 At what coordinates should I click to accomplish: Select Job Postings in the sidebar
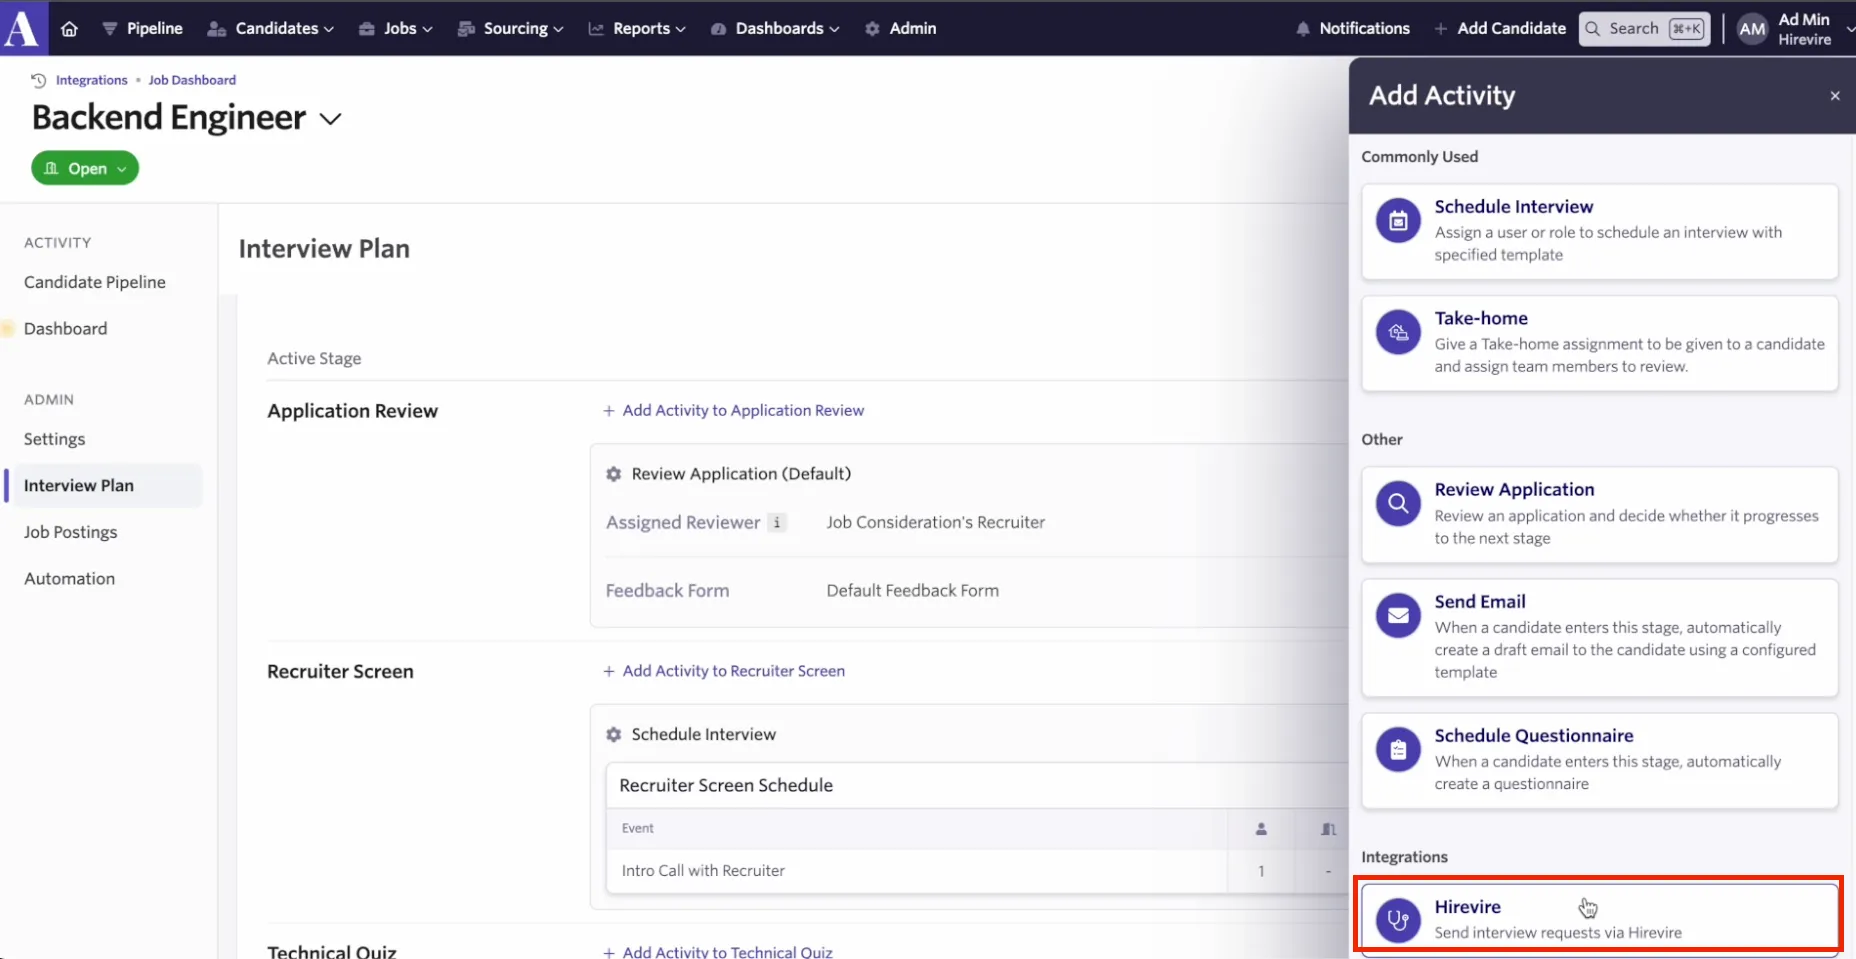tap(71, 532)
